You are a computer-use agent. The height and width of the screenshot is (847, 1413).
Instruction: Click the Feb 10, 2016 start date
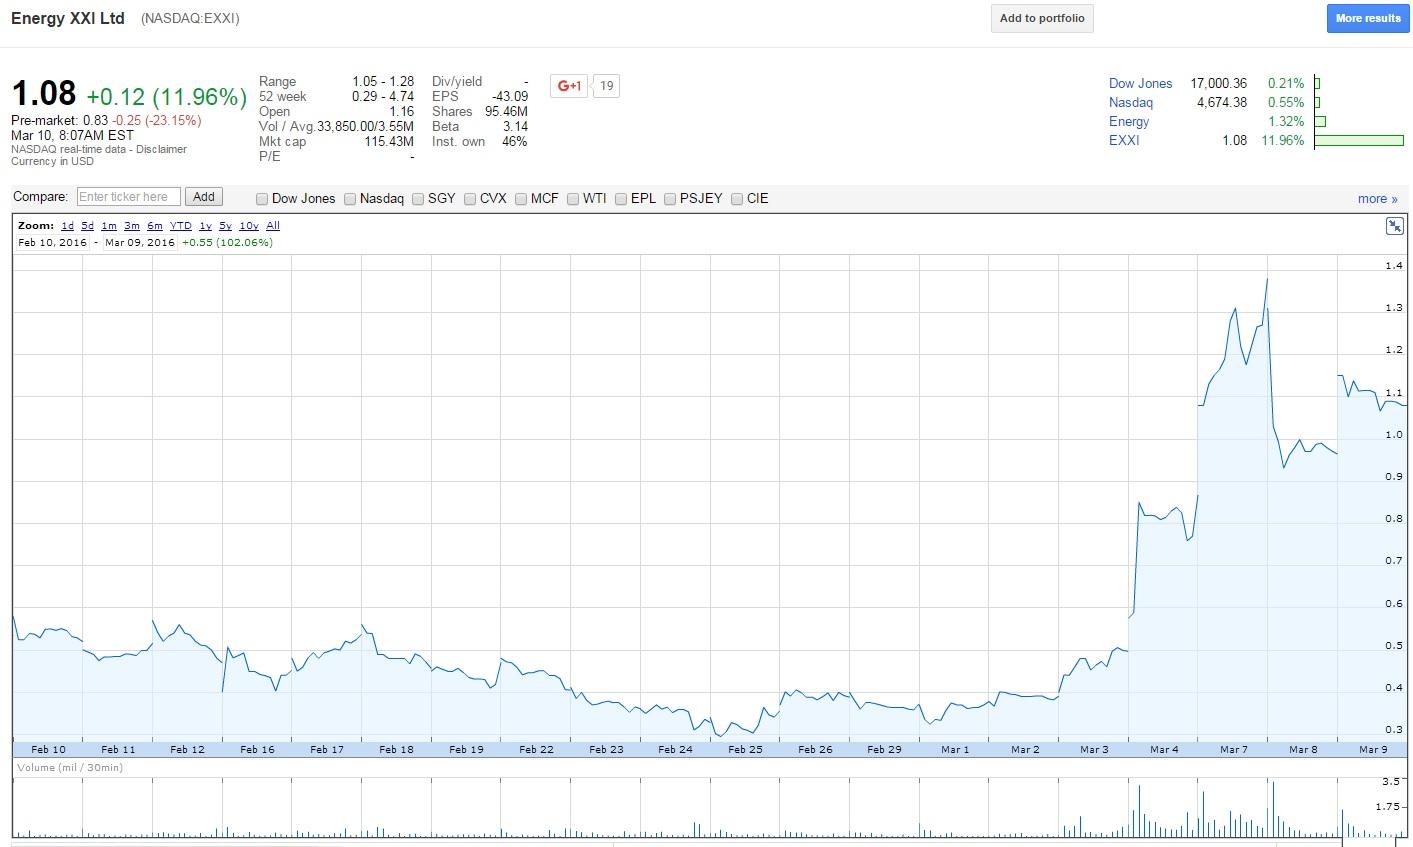52,242
